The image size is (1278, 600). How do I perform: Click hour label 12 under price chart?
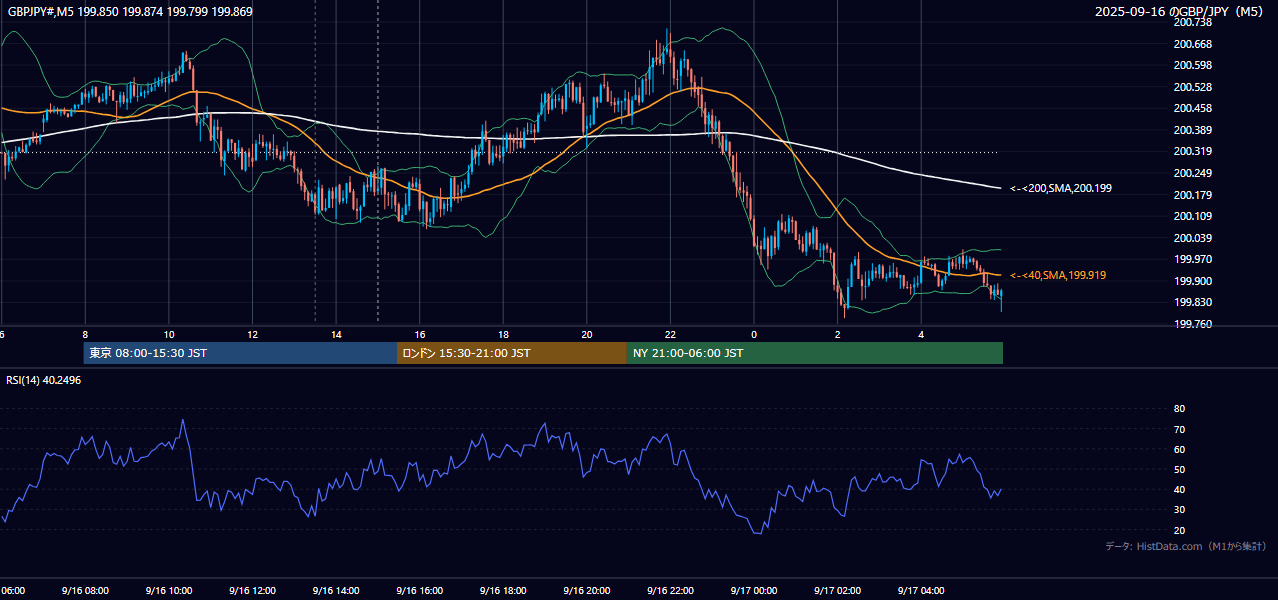click(252, 334)
